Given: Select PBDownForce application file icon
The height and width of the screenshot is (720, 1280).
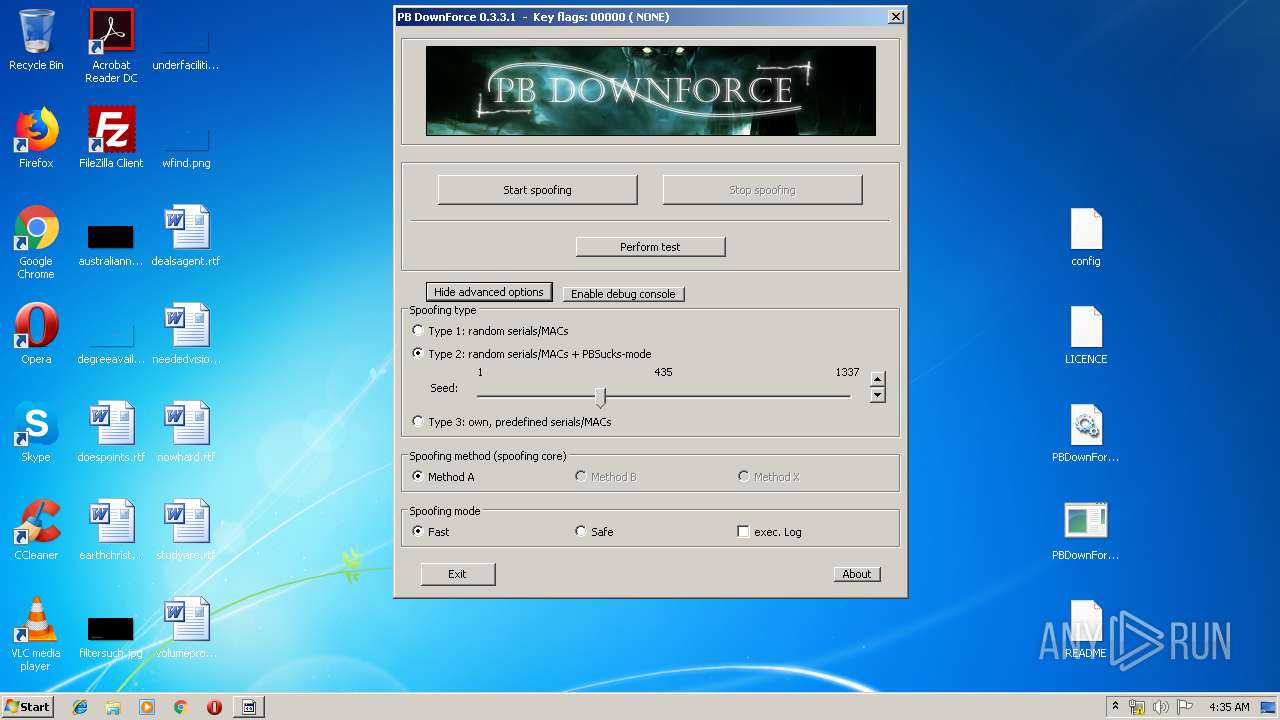Looking at the screenshot, I should (x=1086, y=530).
